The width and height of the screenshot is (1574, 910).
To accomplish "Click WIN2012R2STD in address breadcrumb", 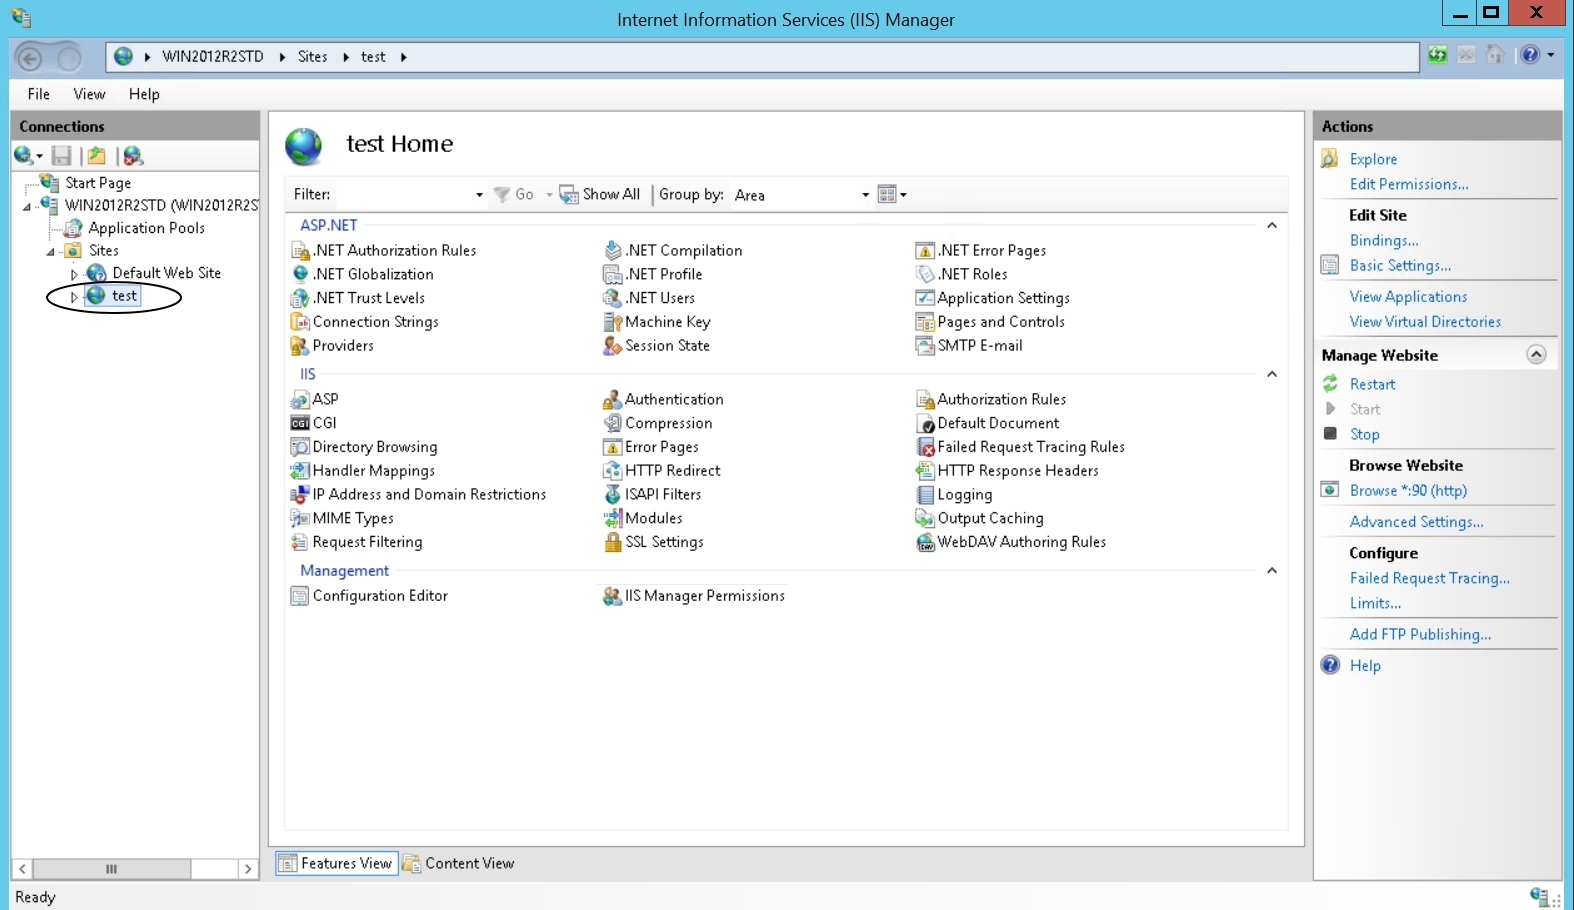I will click(213, 57).
